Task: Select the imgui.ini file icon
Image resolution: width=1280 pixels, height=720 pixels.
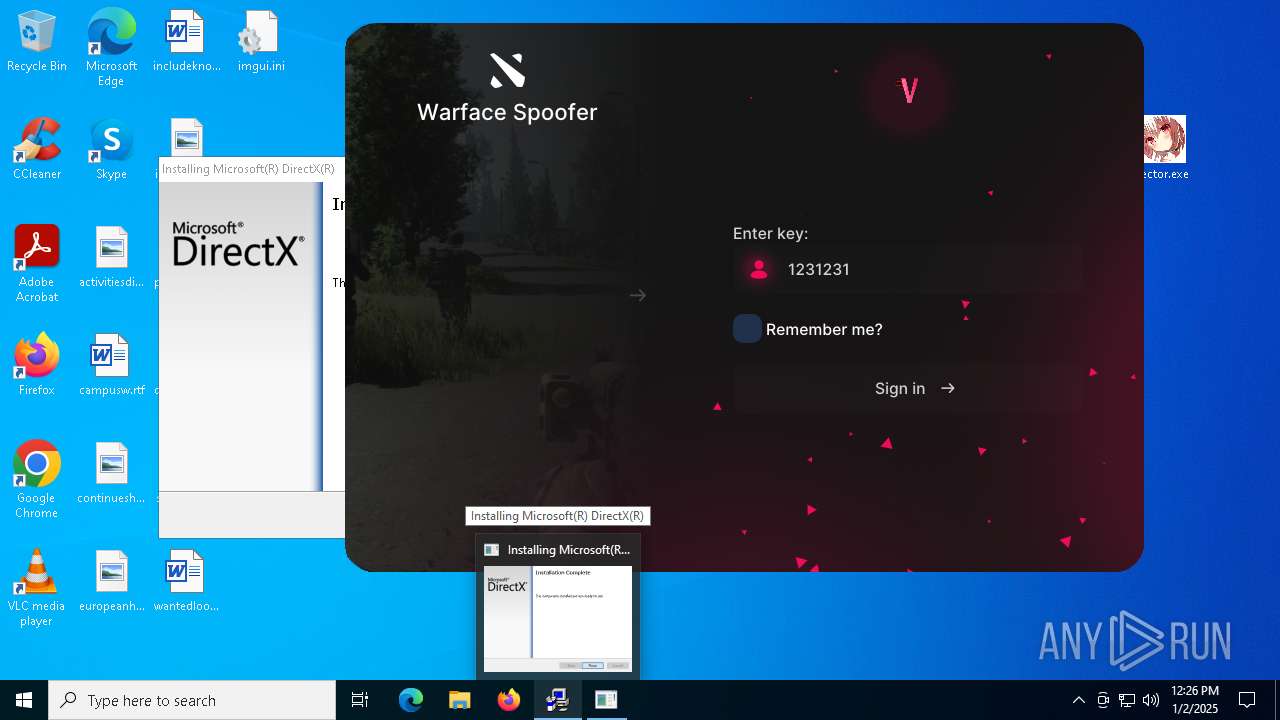Action: (x=261, y=42)
